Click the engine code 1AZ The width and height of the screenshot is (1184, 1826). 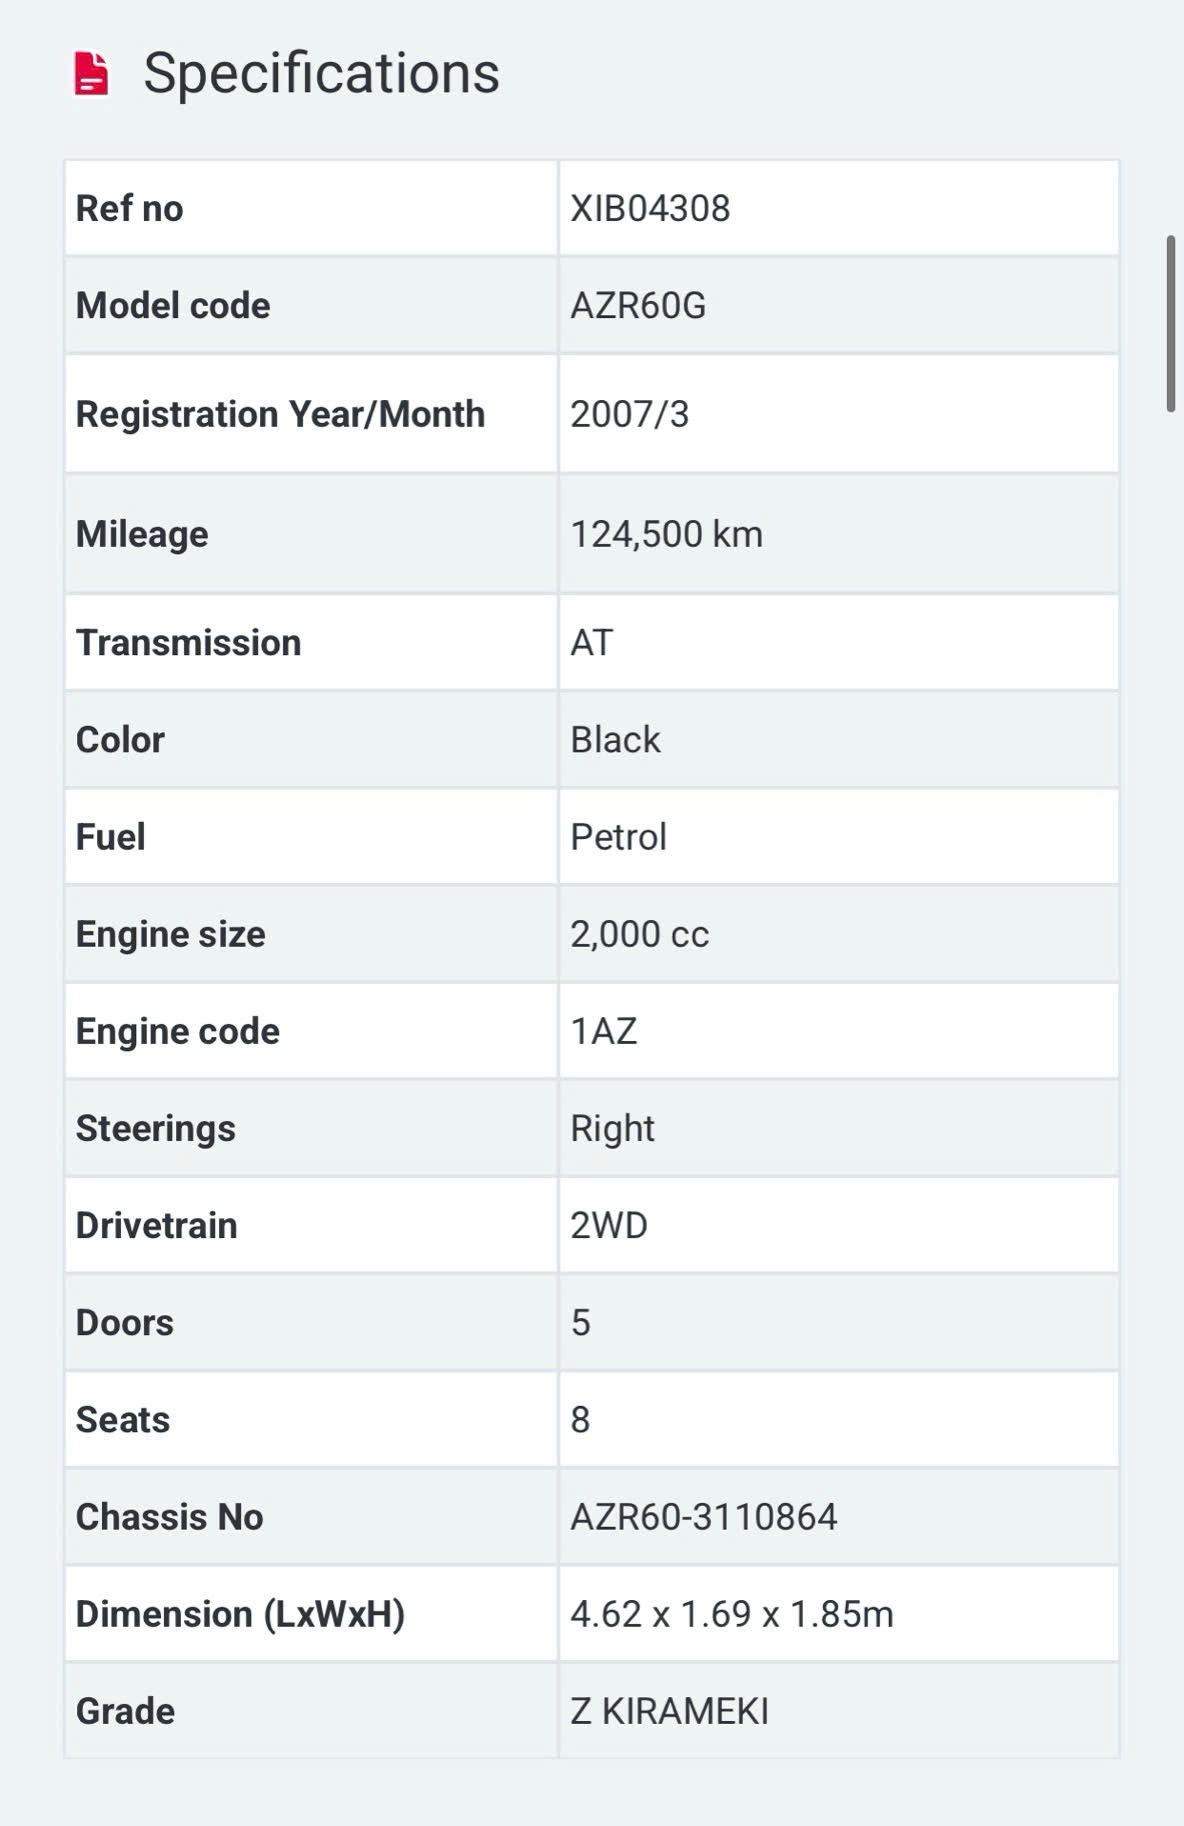tap(603, 1032)
